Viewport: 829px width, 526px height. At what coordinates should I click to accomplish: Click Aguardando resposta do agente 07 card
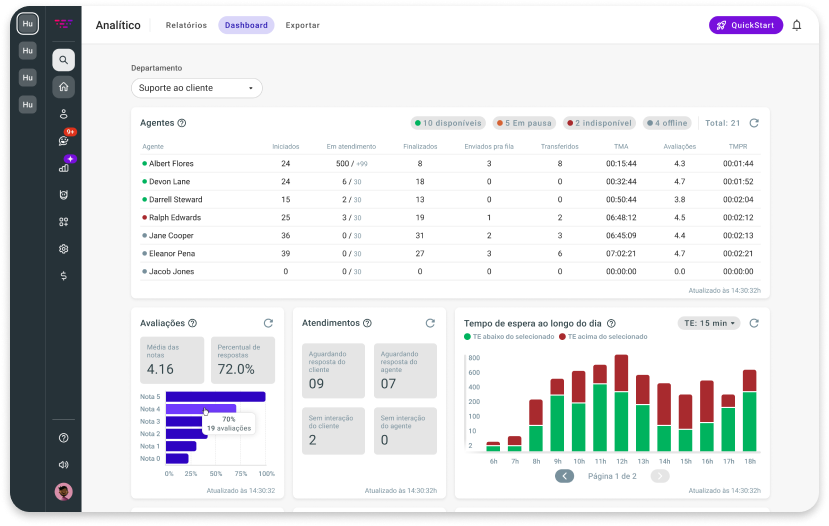(x=406, y=371)
